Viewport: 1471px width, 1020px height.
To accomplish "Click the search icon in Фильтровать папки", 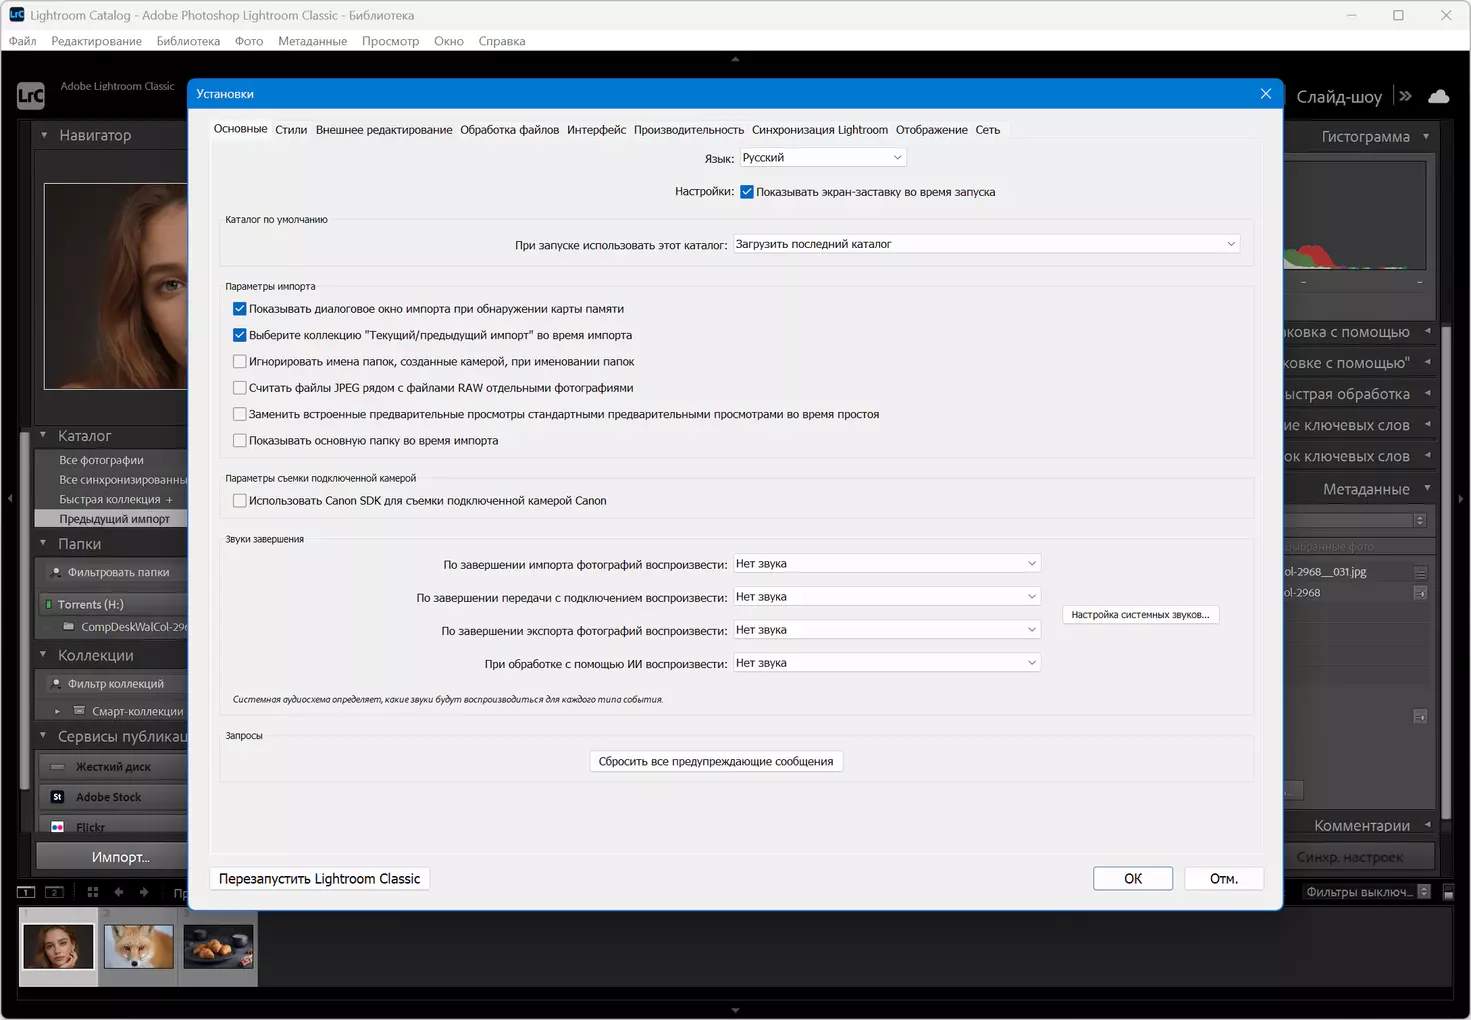I will (56, 573).
